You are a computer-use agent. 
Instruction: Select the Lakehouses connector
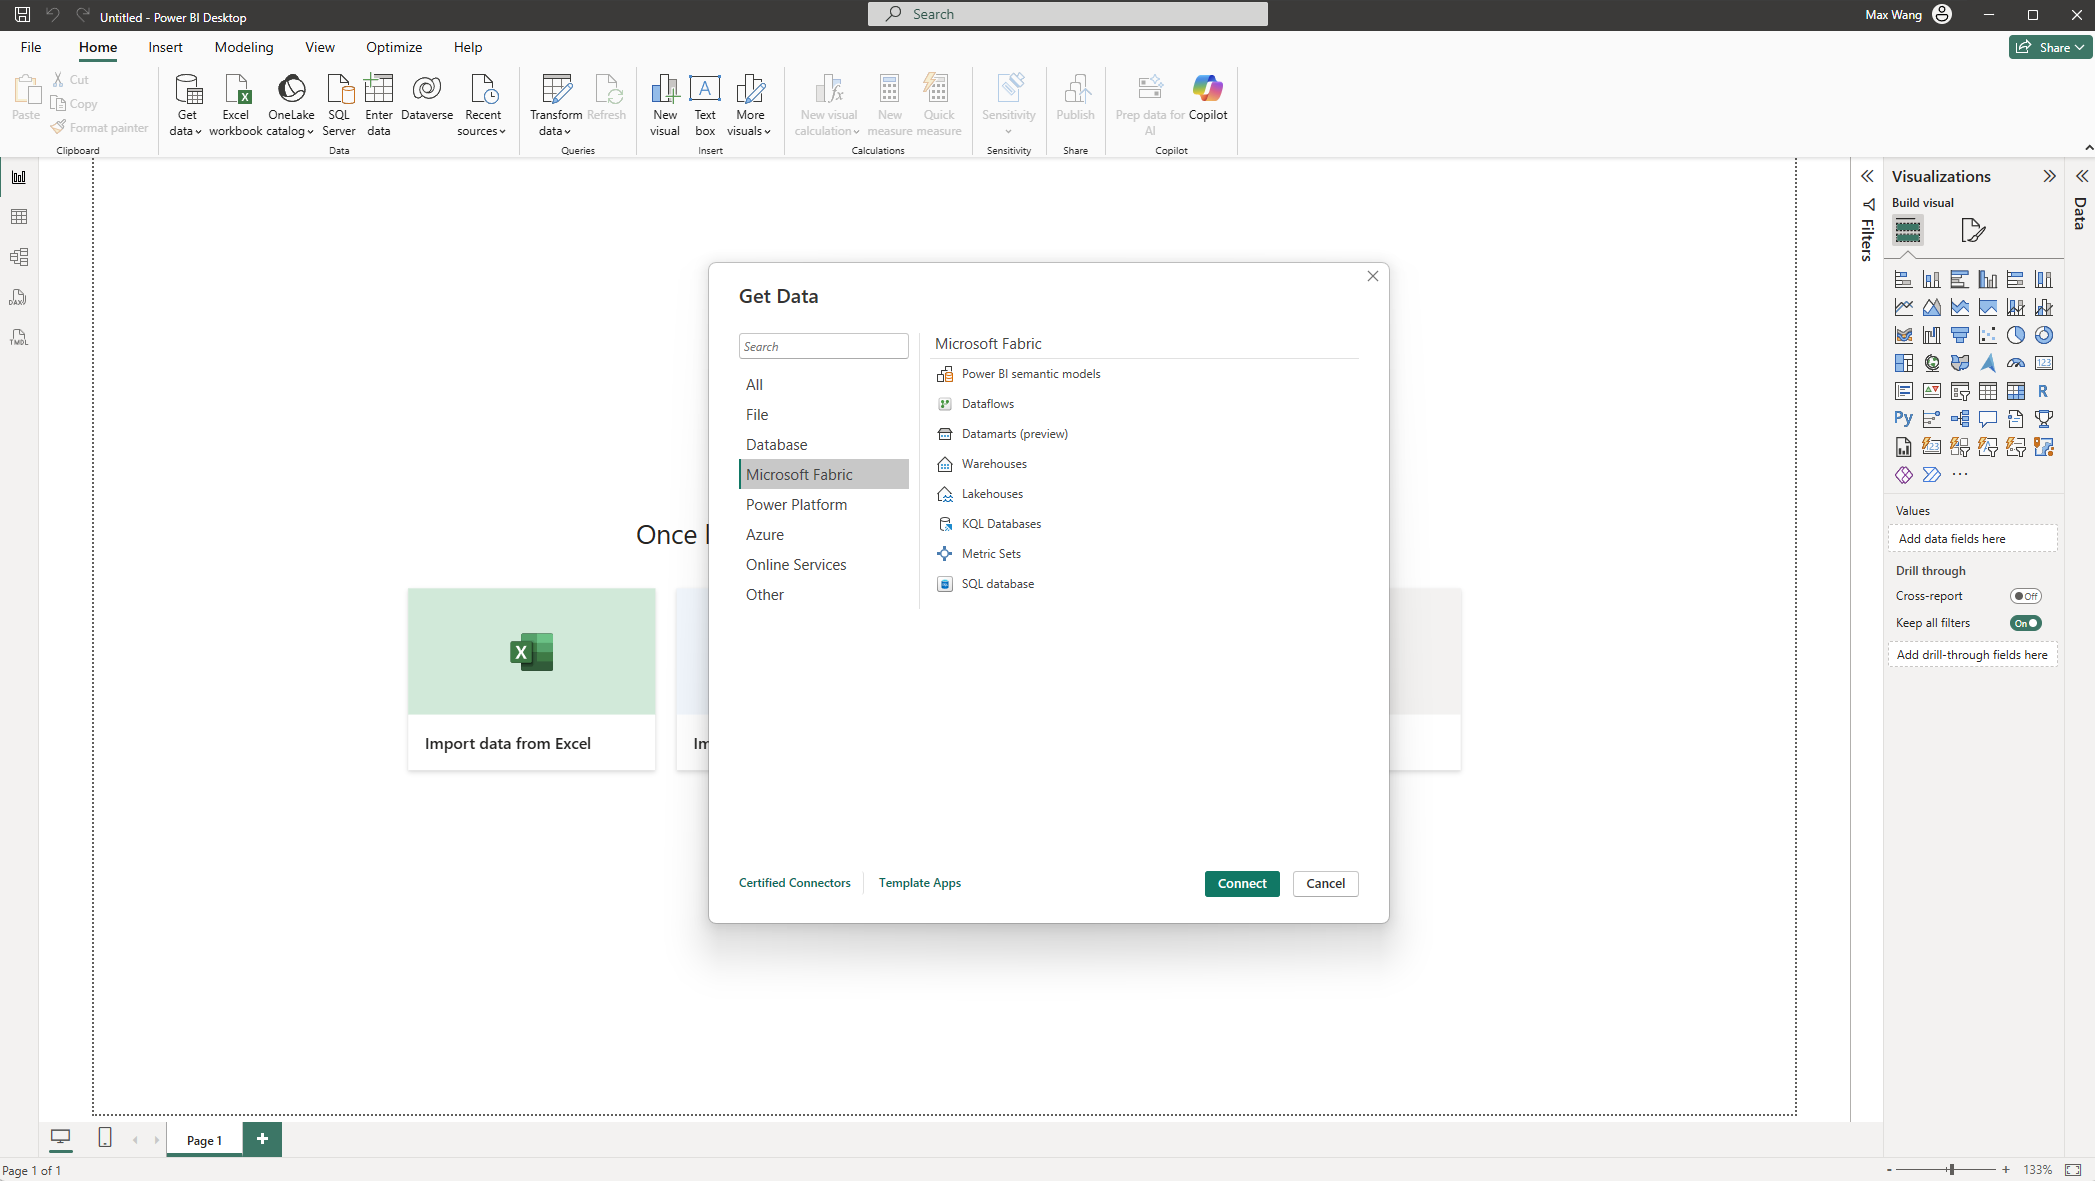(991, 494)
